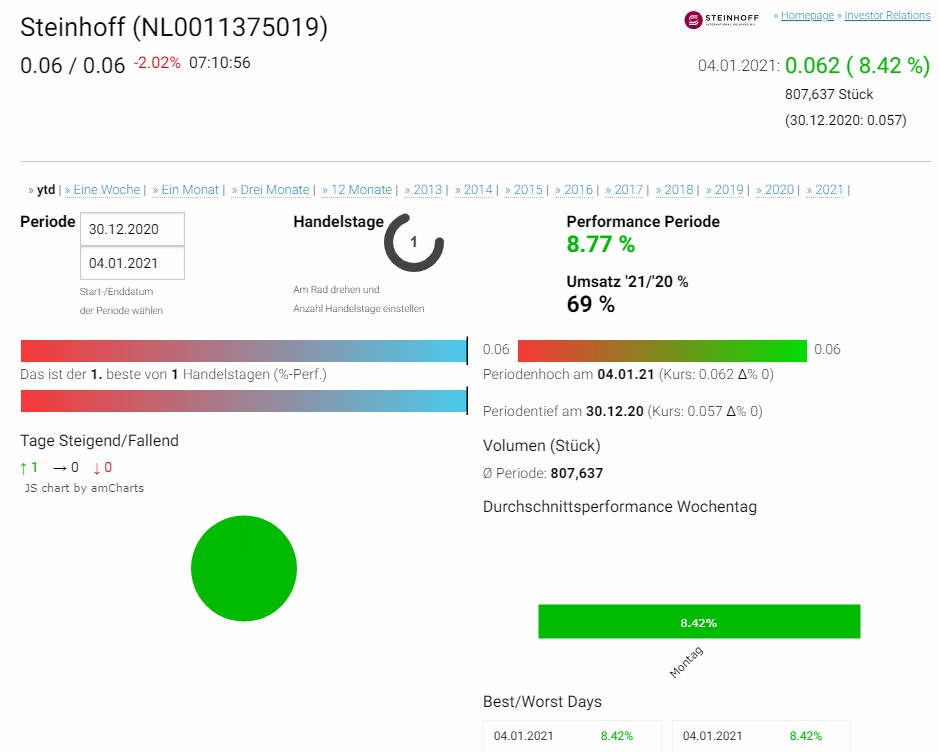Click the Handelstage rotary dial
The width and height of the screenshot is (939, 752).
414,242
